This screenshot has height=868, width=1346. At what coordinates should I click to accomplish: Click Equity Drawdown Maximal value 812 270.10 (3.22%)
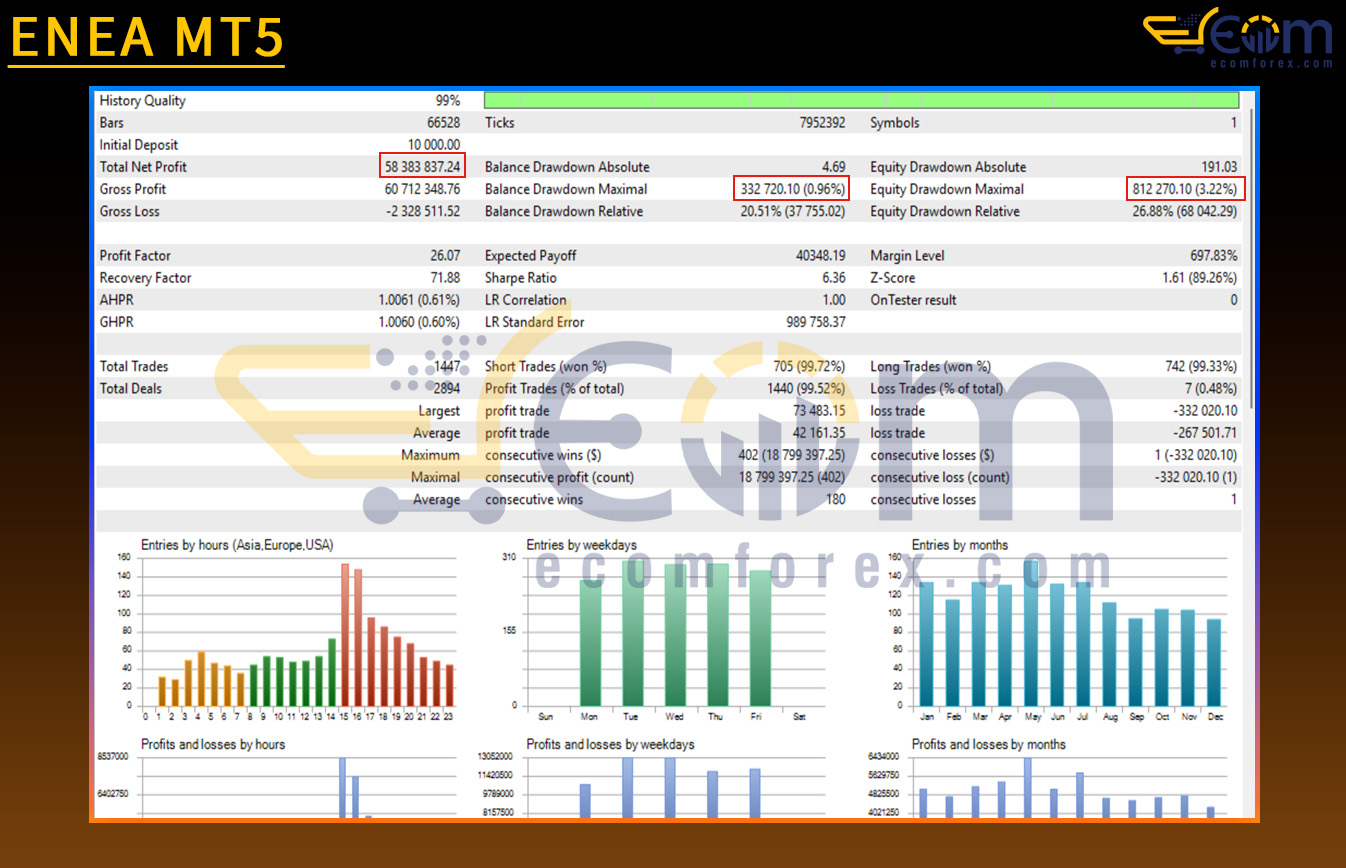tap(1184, 189)
